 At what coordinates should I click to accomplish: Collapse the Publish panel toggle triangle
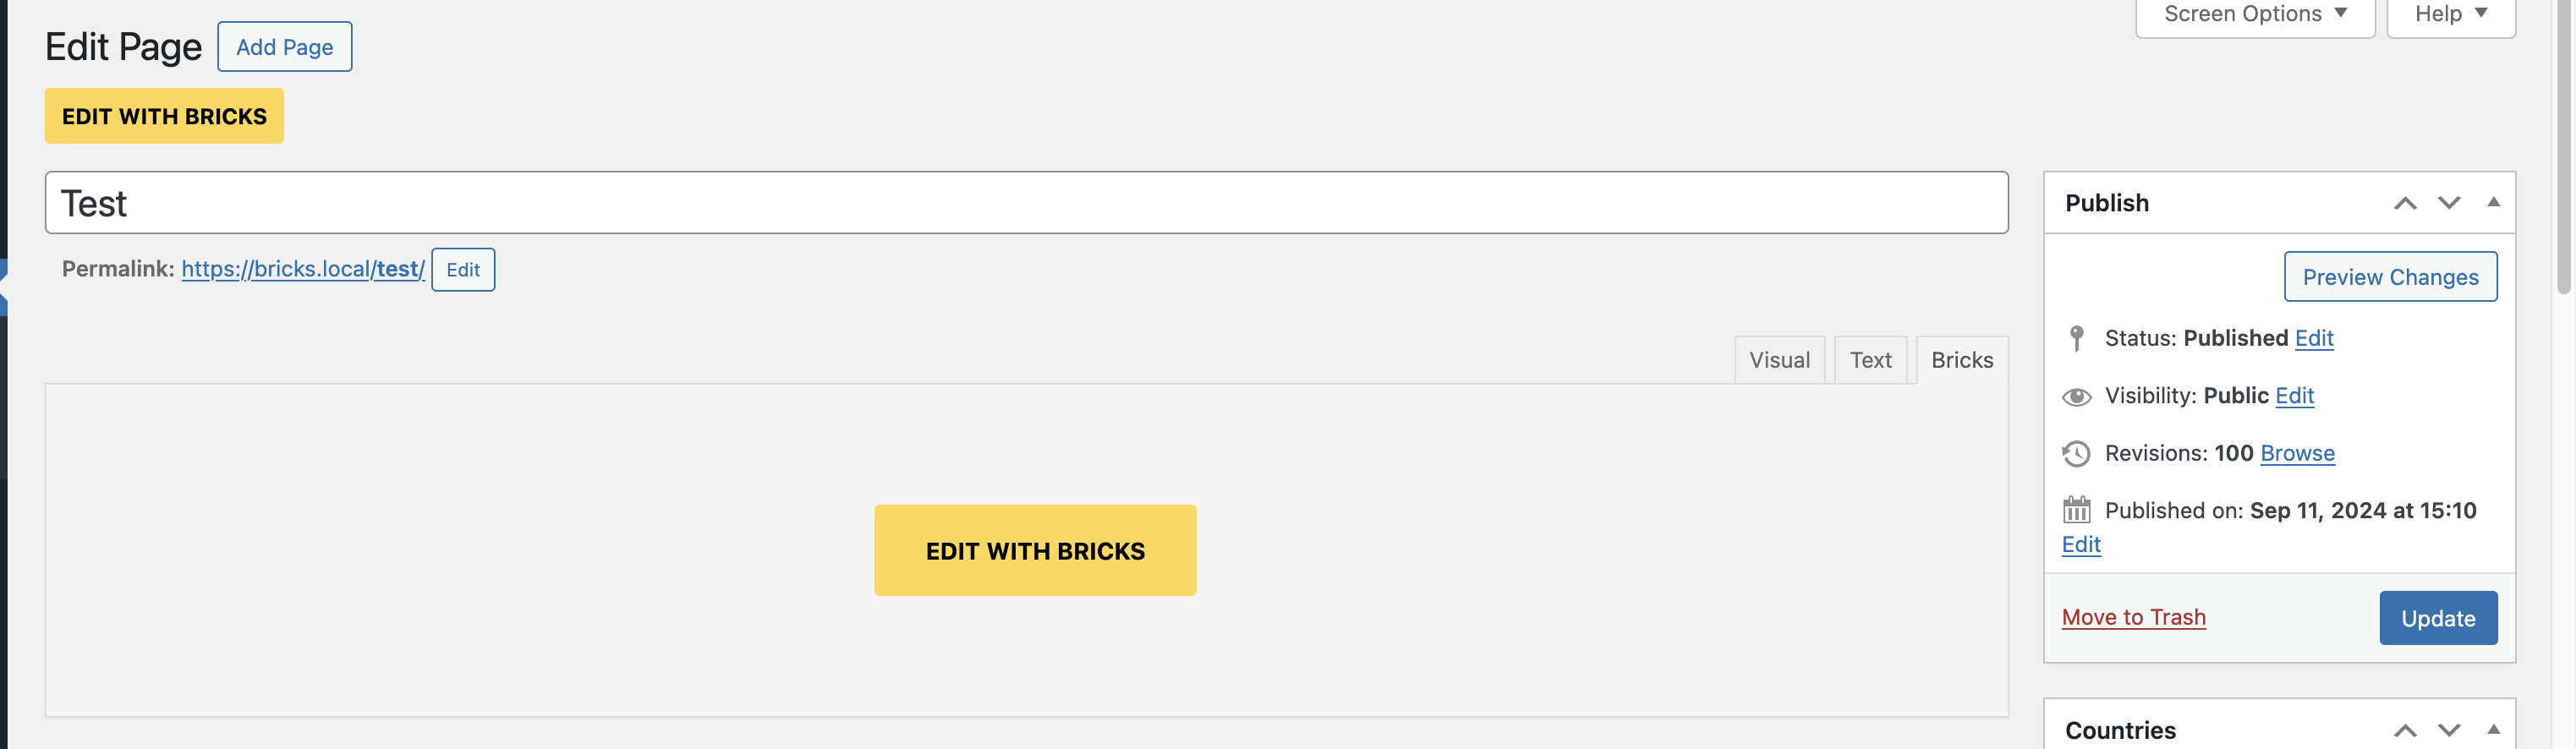(2493, 202)
